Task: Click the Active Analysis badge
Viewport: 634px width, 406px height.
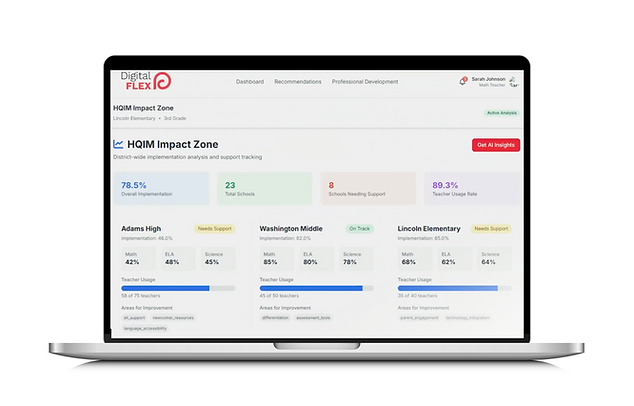Action: point(501,113)
